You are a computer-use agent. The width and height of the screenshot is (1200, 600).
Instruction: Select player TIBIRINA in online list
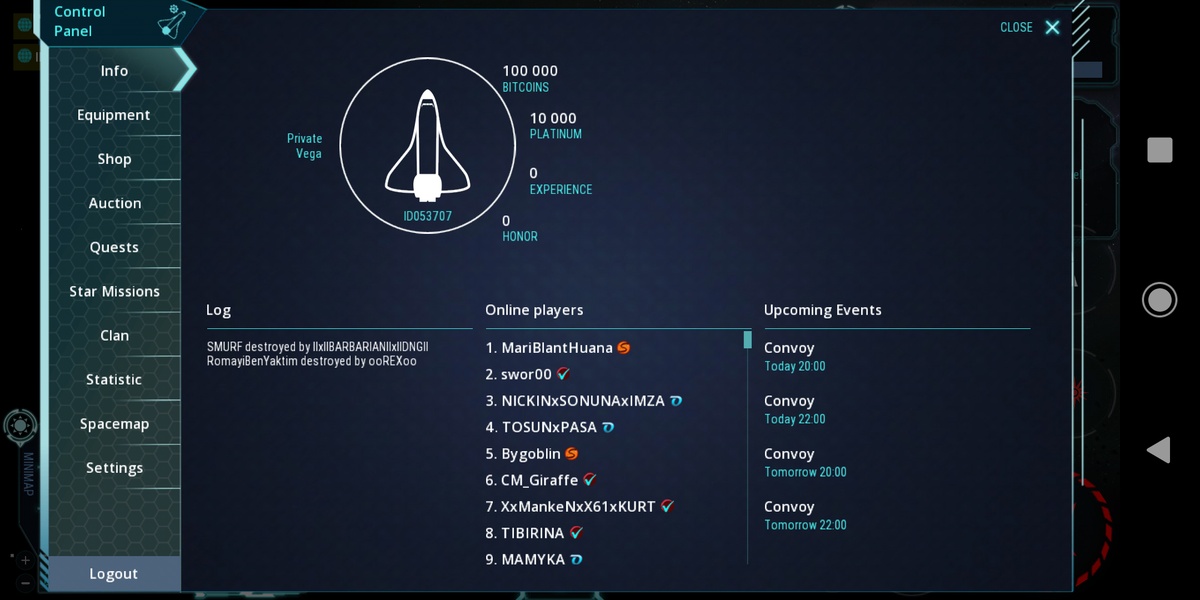(x=534, y=533)
